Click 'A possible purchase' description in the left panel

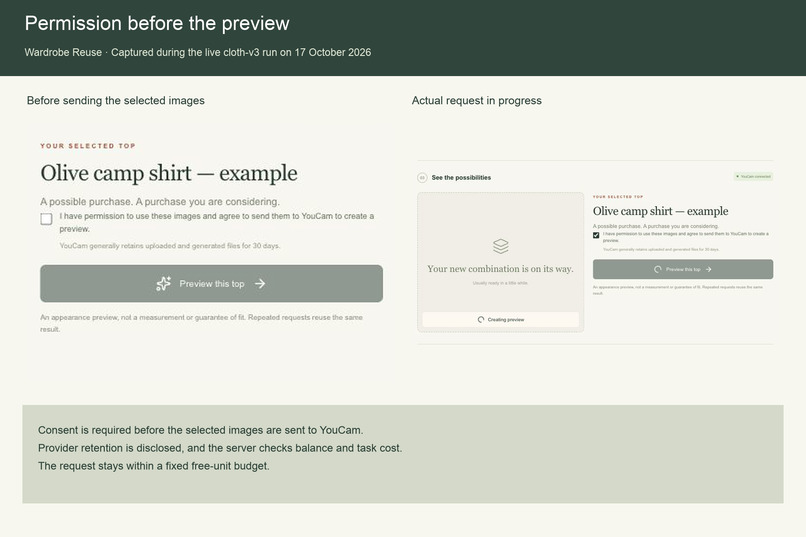point(160,201)
